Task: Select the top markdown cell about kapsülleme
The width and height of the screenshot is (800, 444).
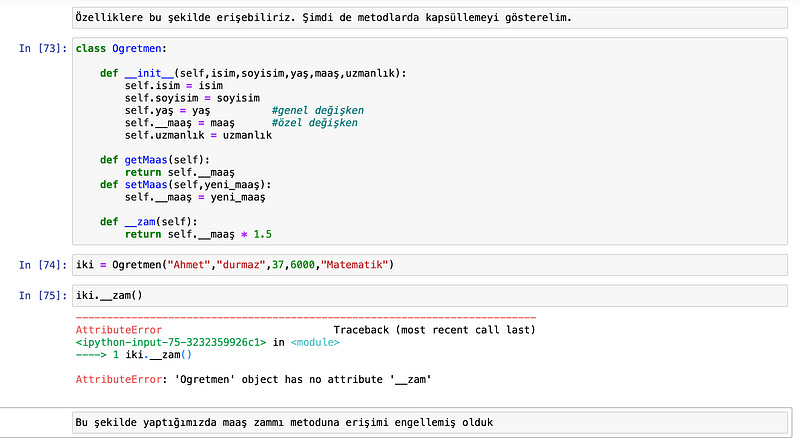Action: click(x=430, y=18)
